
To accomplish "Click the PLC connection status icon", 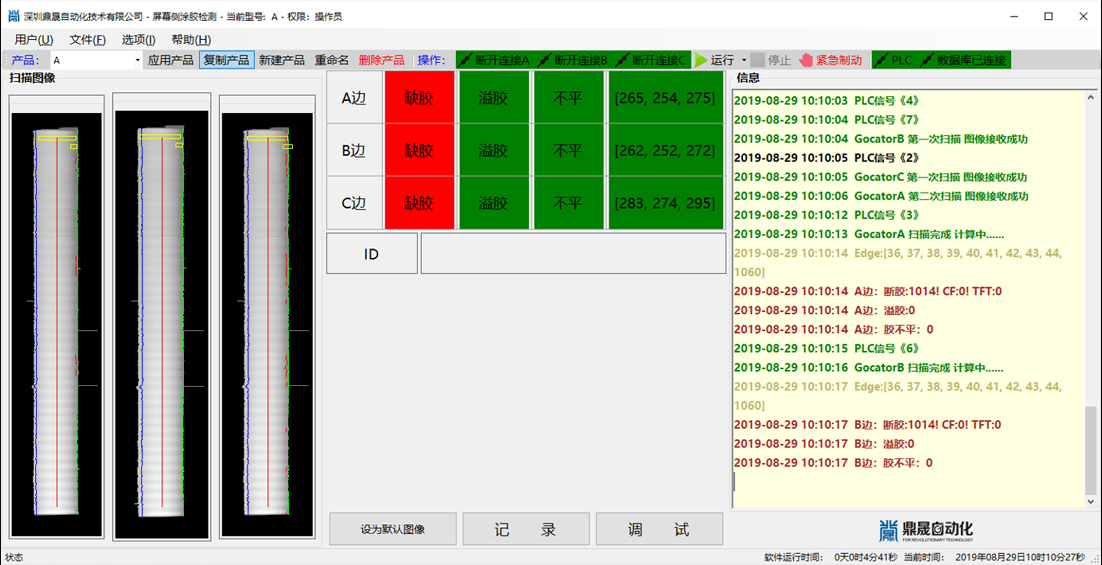I will [881, 60].
